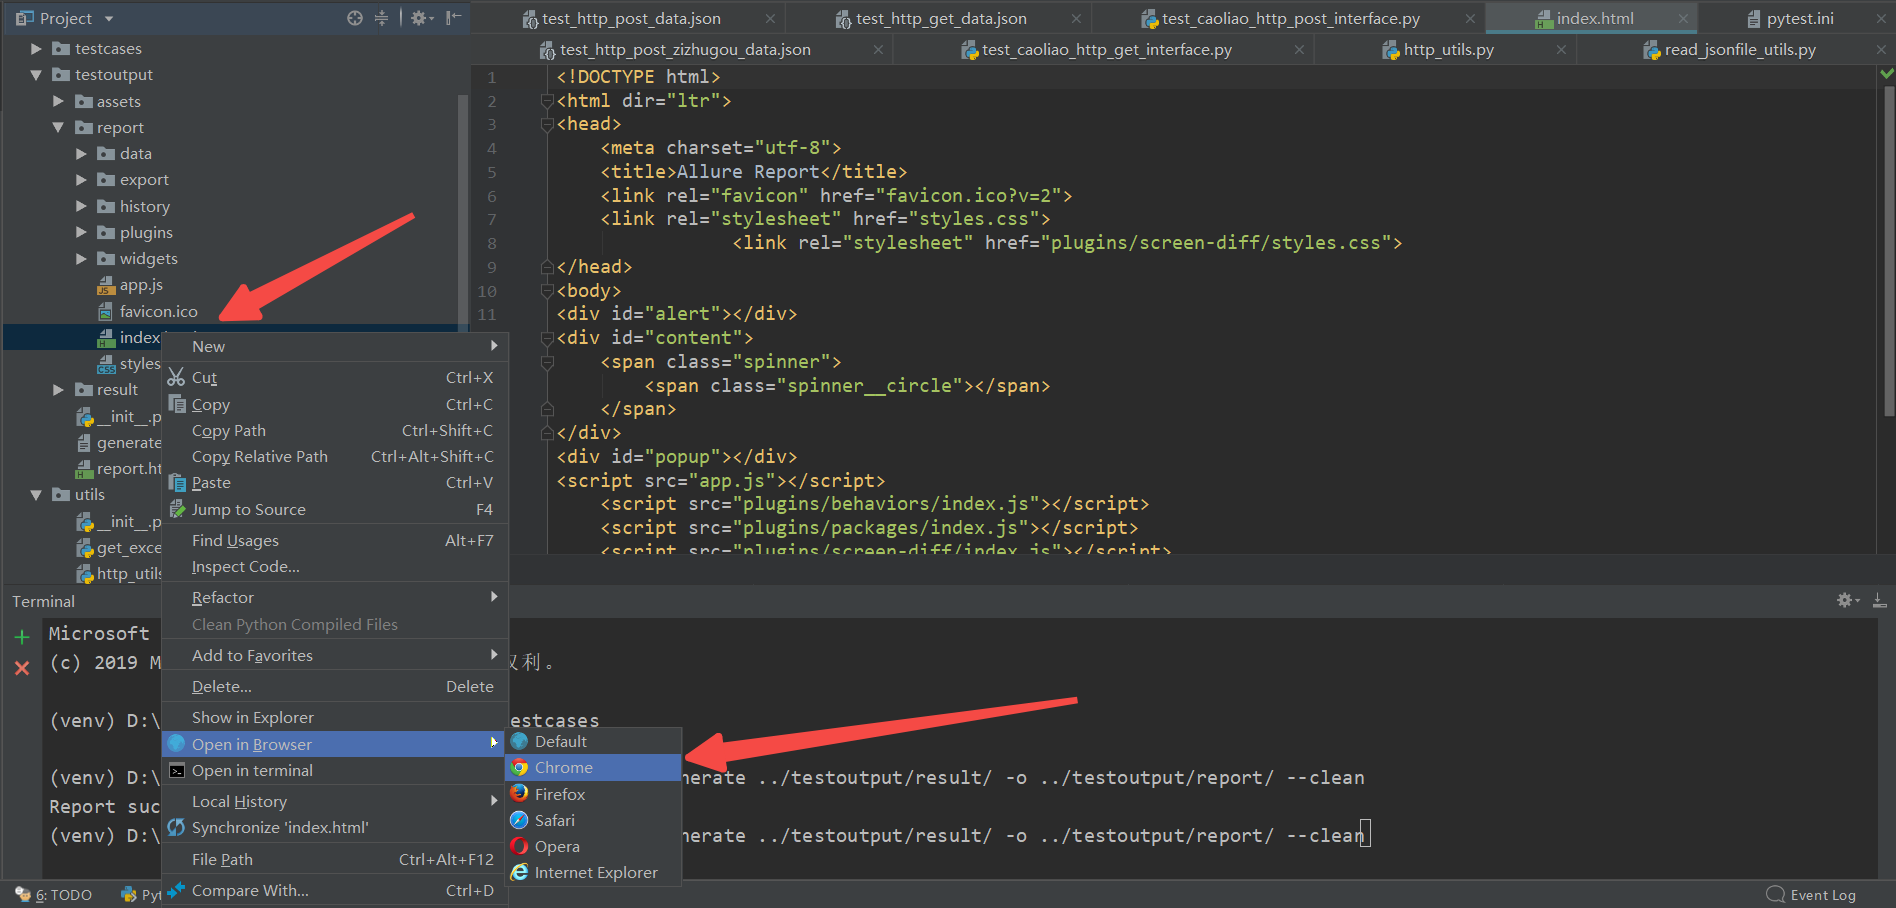Click the scroll-from-source target icon in Project toolbar
1896x908 pixels.
tap(355, 18)
